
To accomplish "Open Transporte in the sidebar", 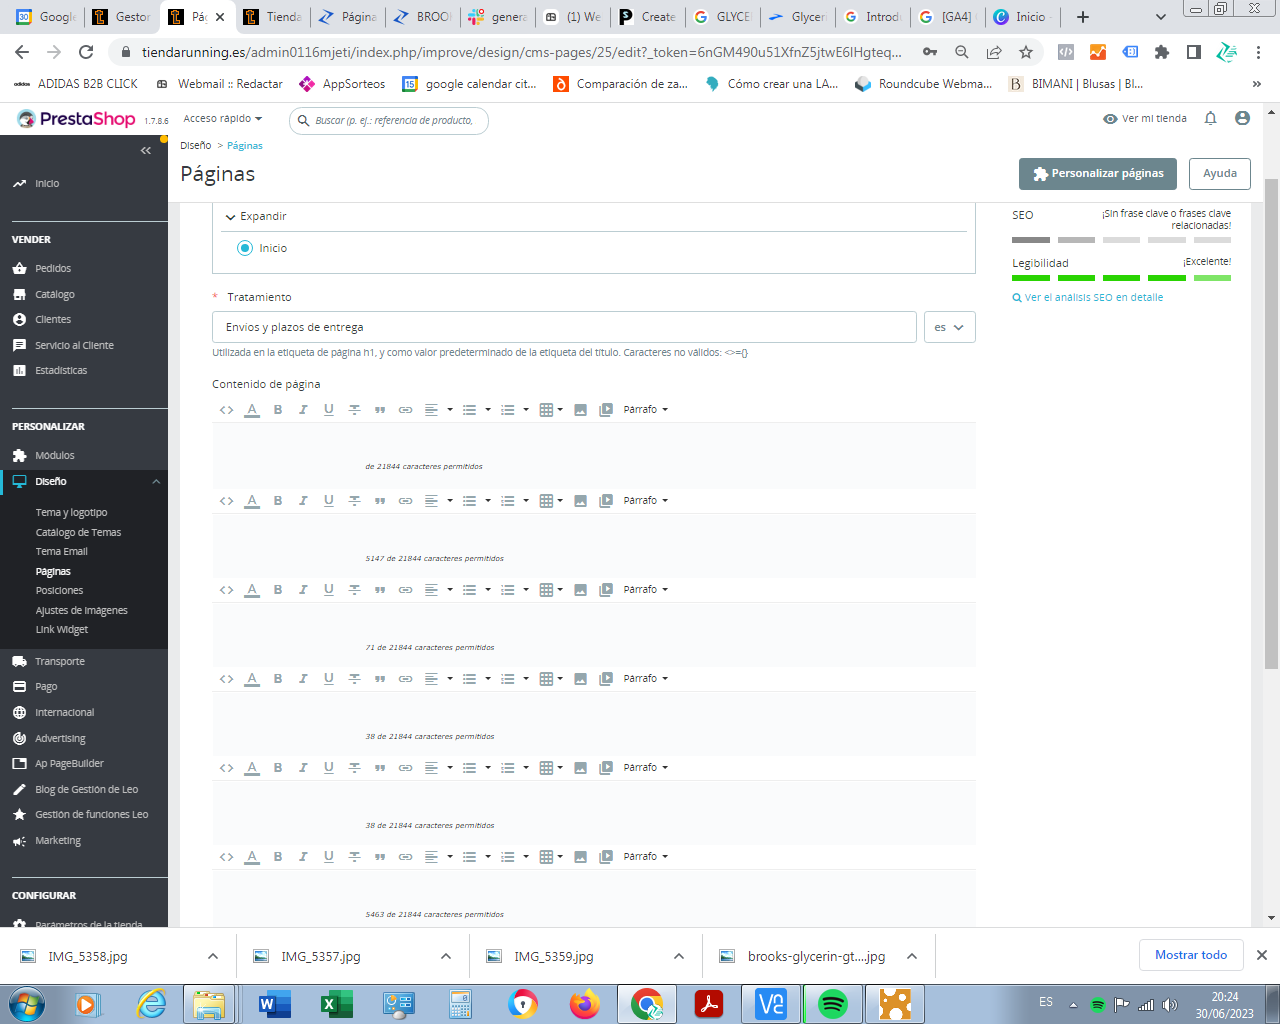I will click(60, 662).
